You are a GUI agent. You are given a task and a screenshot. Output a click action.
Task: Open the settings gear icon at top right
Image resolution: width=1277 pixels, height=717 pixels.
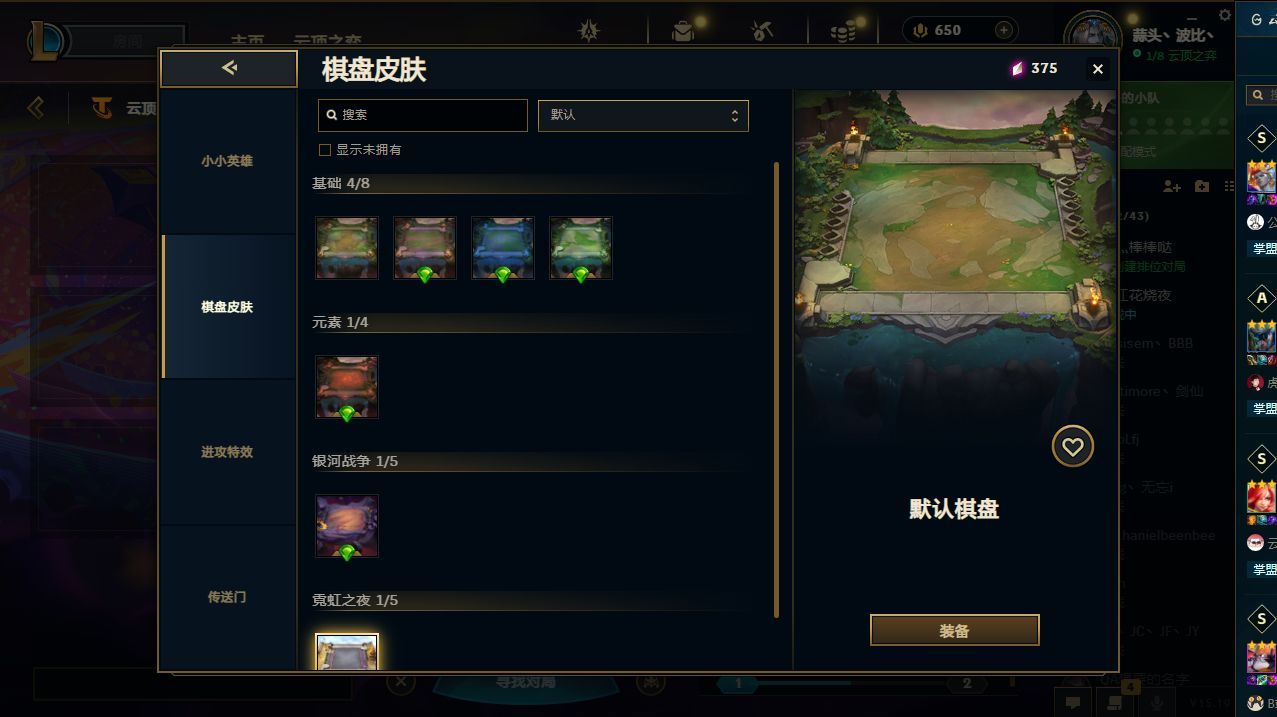[1224, 15]
